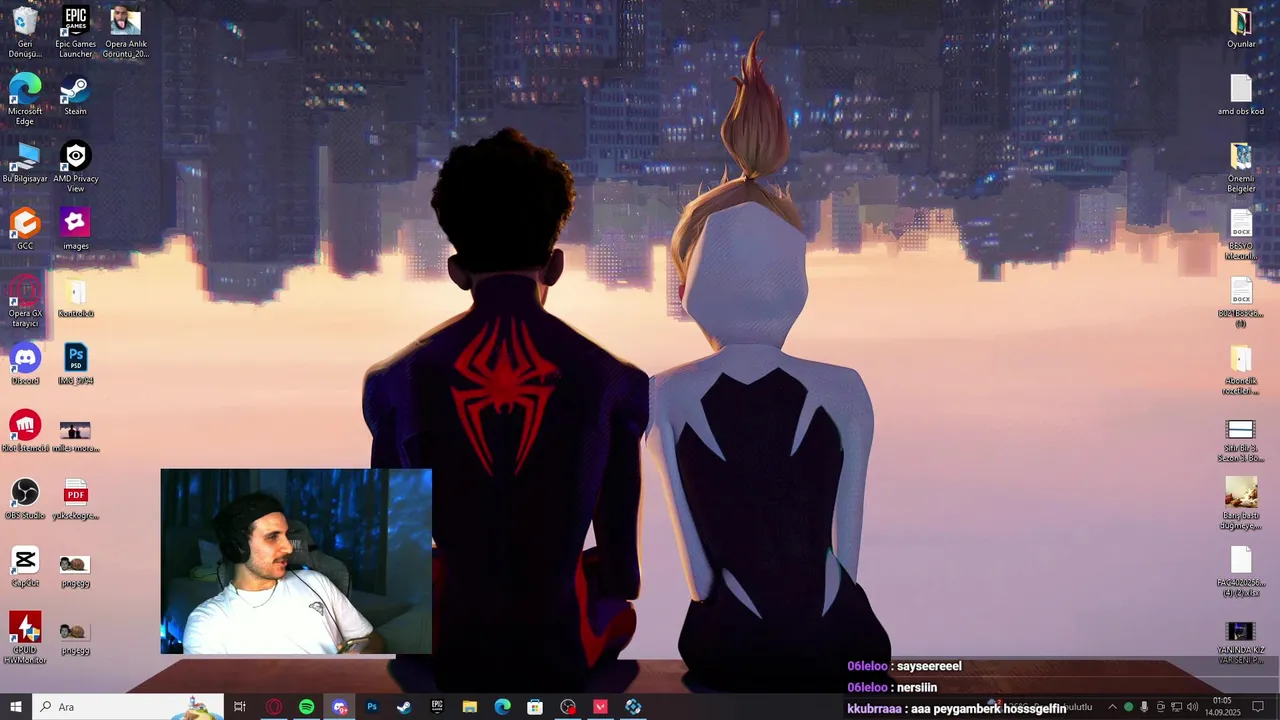Open CPUID HWMonitor desktop shortcut

pyautogui.click(x=25, y=639)
